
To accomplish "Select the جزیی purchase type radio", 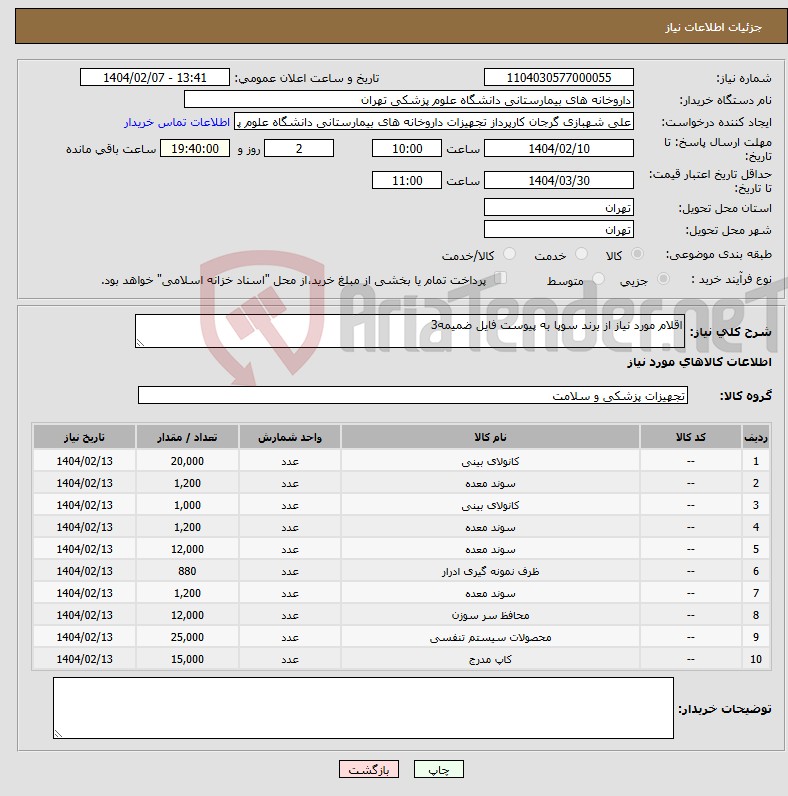I will click(x=663, y=279).
